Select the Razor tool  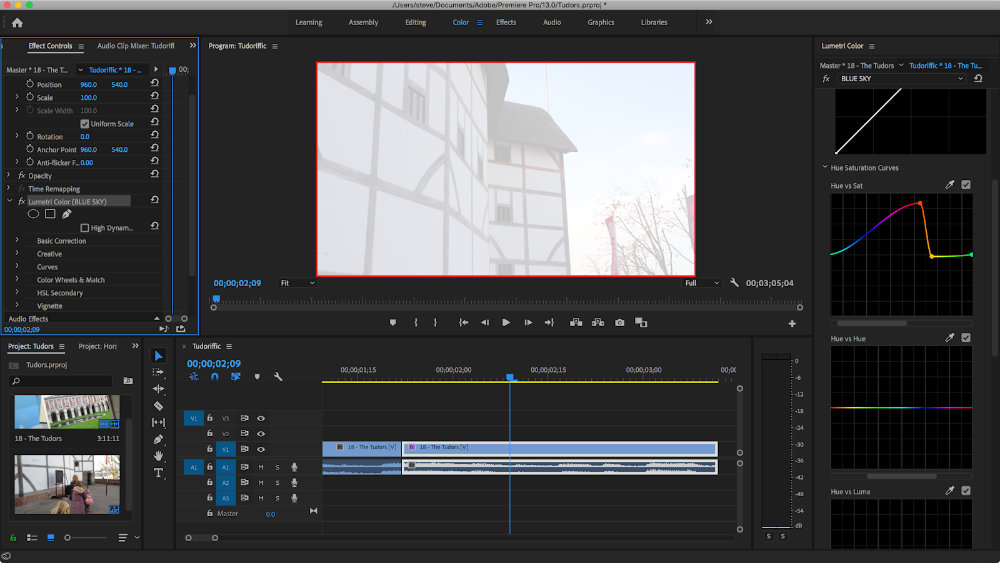tap(159, 406)
